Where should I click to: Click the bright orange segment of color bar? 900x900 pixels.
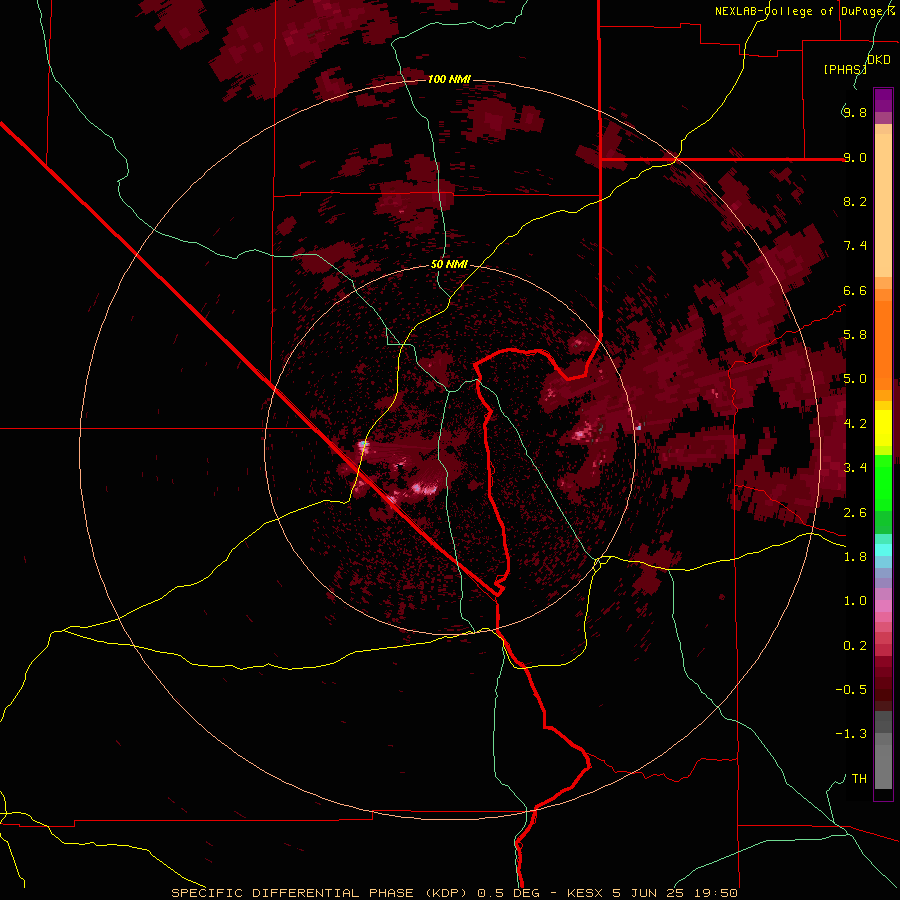pos(883,344)
